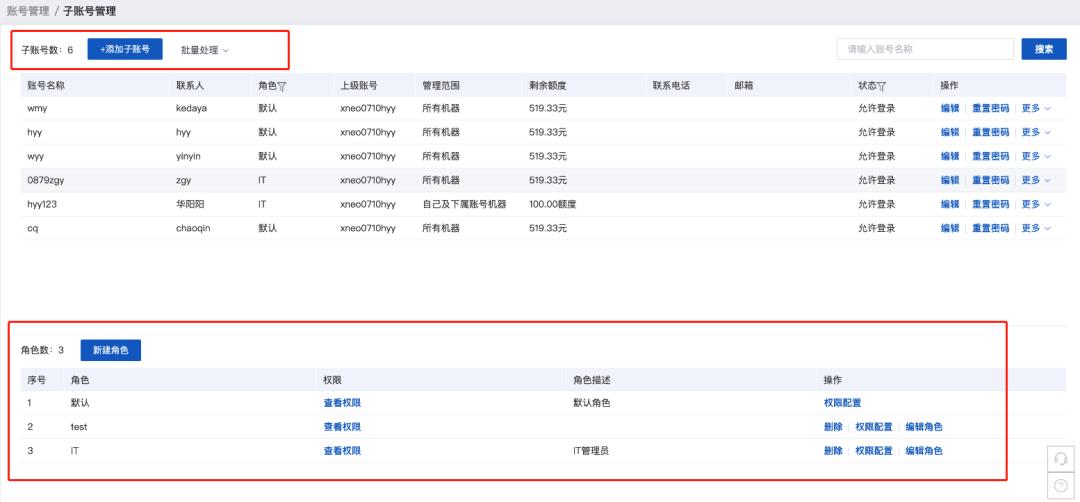Click 默认角色 description text
Screen dimensions: 1080x502
coord(591,403)
